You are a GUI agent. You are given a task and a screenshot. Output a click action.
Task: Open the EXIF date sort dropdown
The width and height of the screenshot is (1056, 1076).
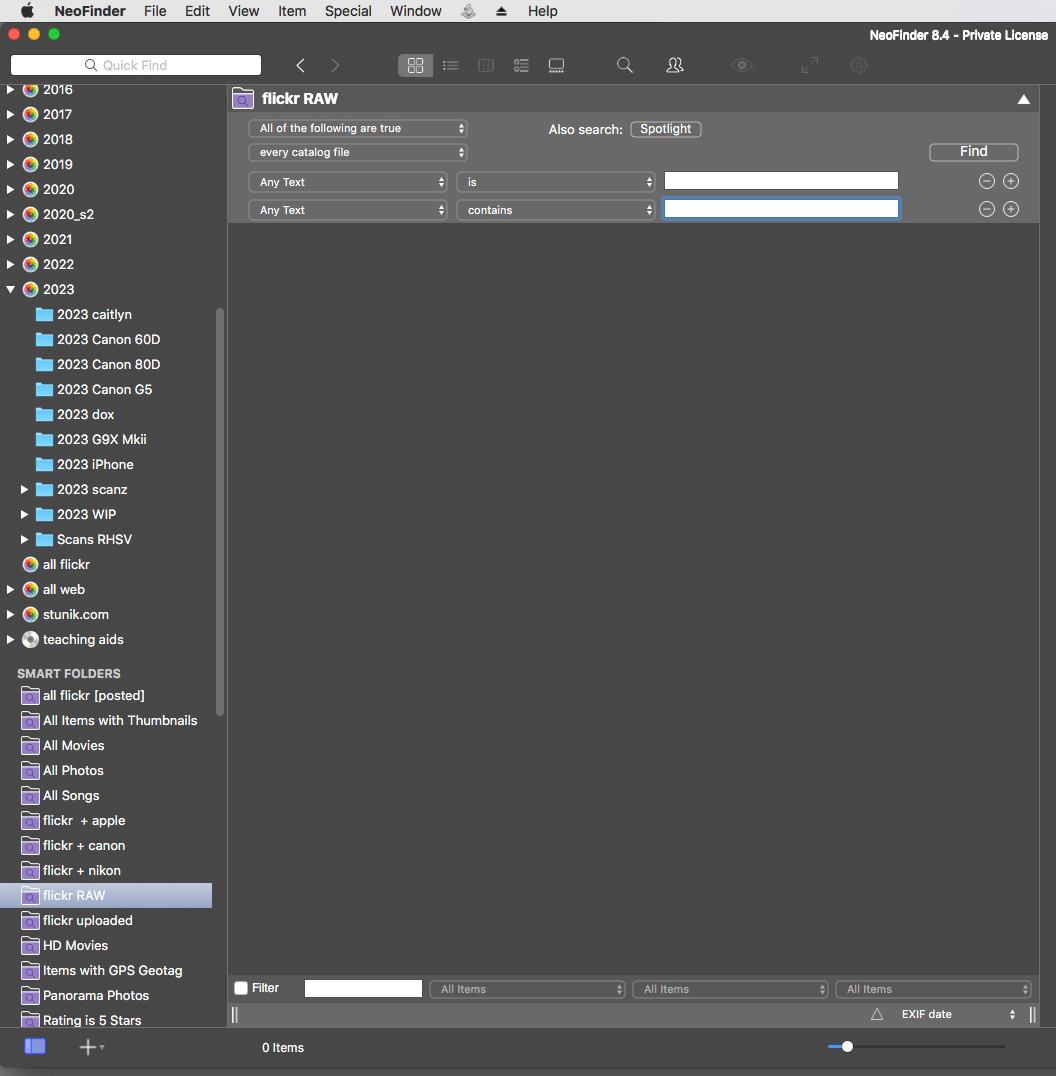(x=958, y=1014)
